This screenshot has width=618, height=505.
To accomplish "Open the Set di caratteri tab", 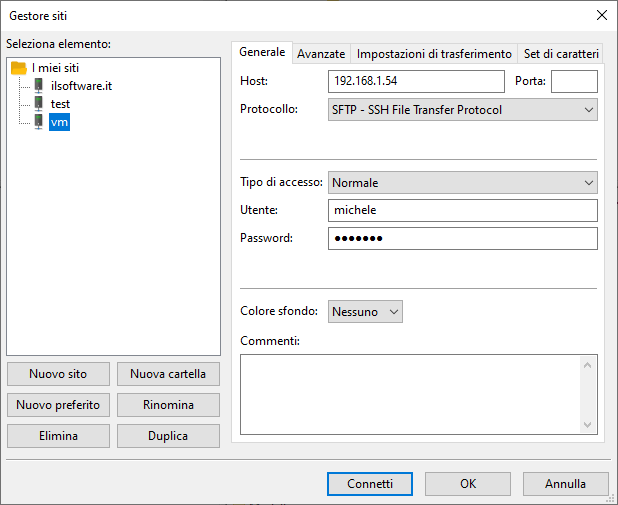I will click(x=561, y=54).
